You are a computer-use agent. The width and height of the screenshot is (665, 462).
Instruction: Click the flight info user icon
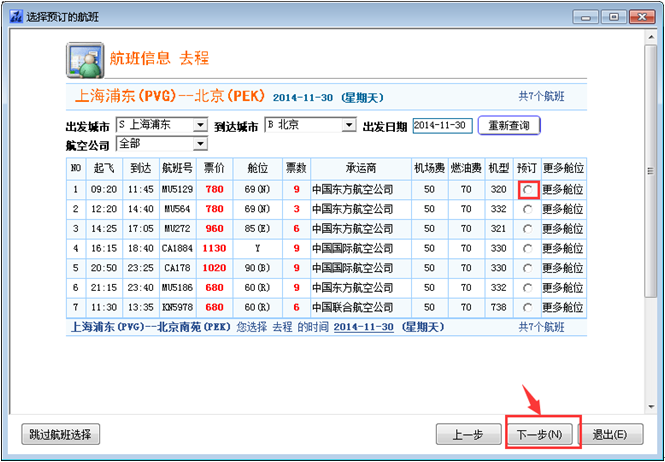tap(85, 60)
